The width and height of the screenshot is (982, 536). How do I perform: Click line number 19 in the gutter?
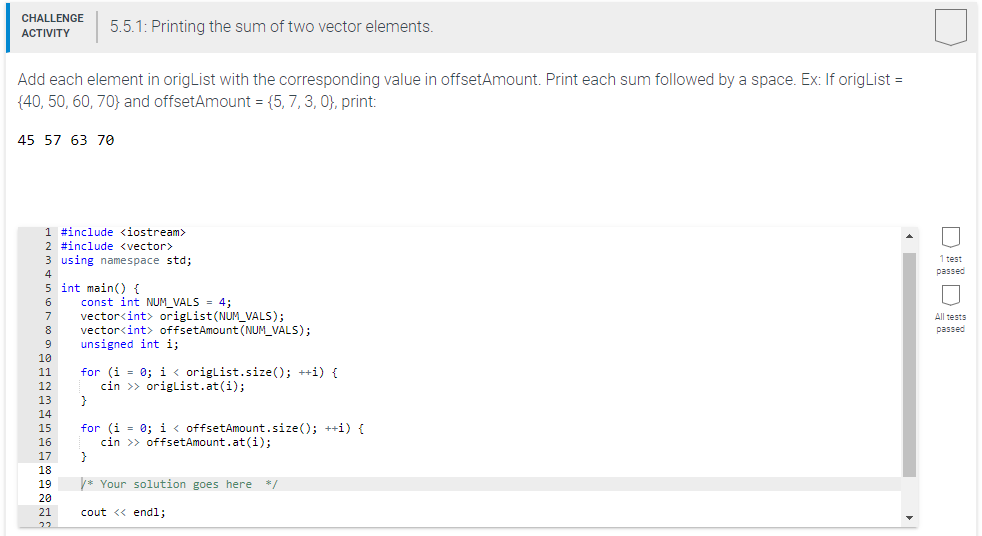[x=44, y=484]
